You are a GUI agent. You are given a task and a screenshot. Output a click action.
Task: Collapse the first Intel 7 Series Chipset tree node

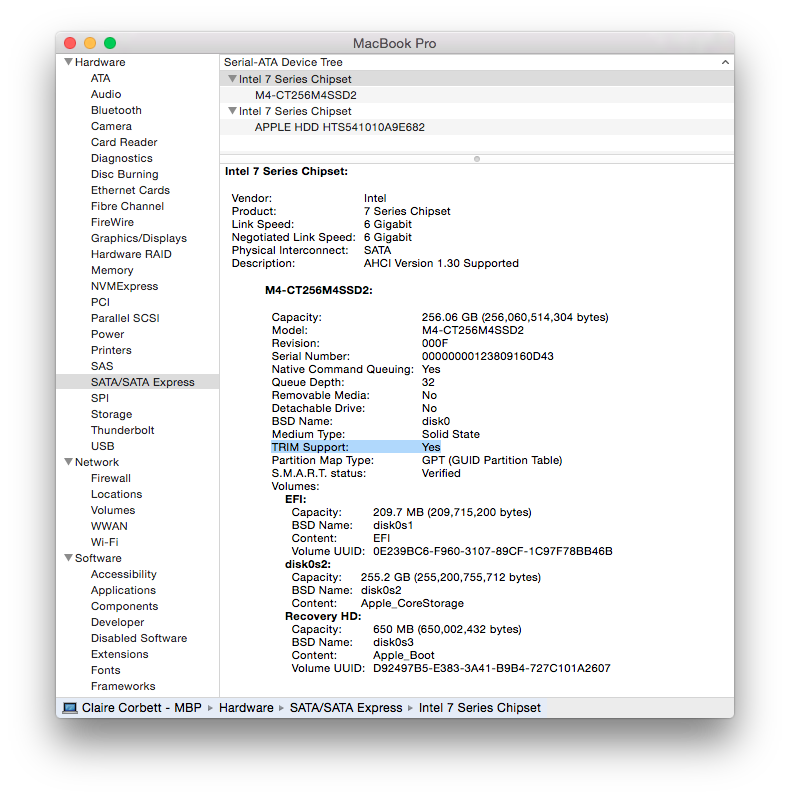tap(232, 78)
